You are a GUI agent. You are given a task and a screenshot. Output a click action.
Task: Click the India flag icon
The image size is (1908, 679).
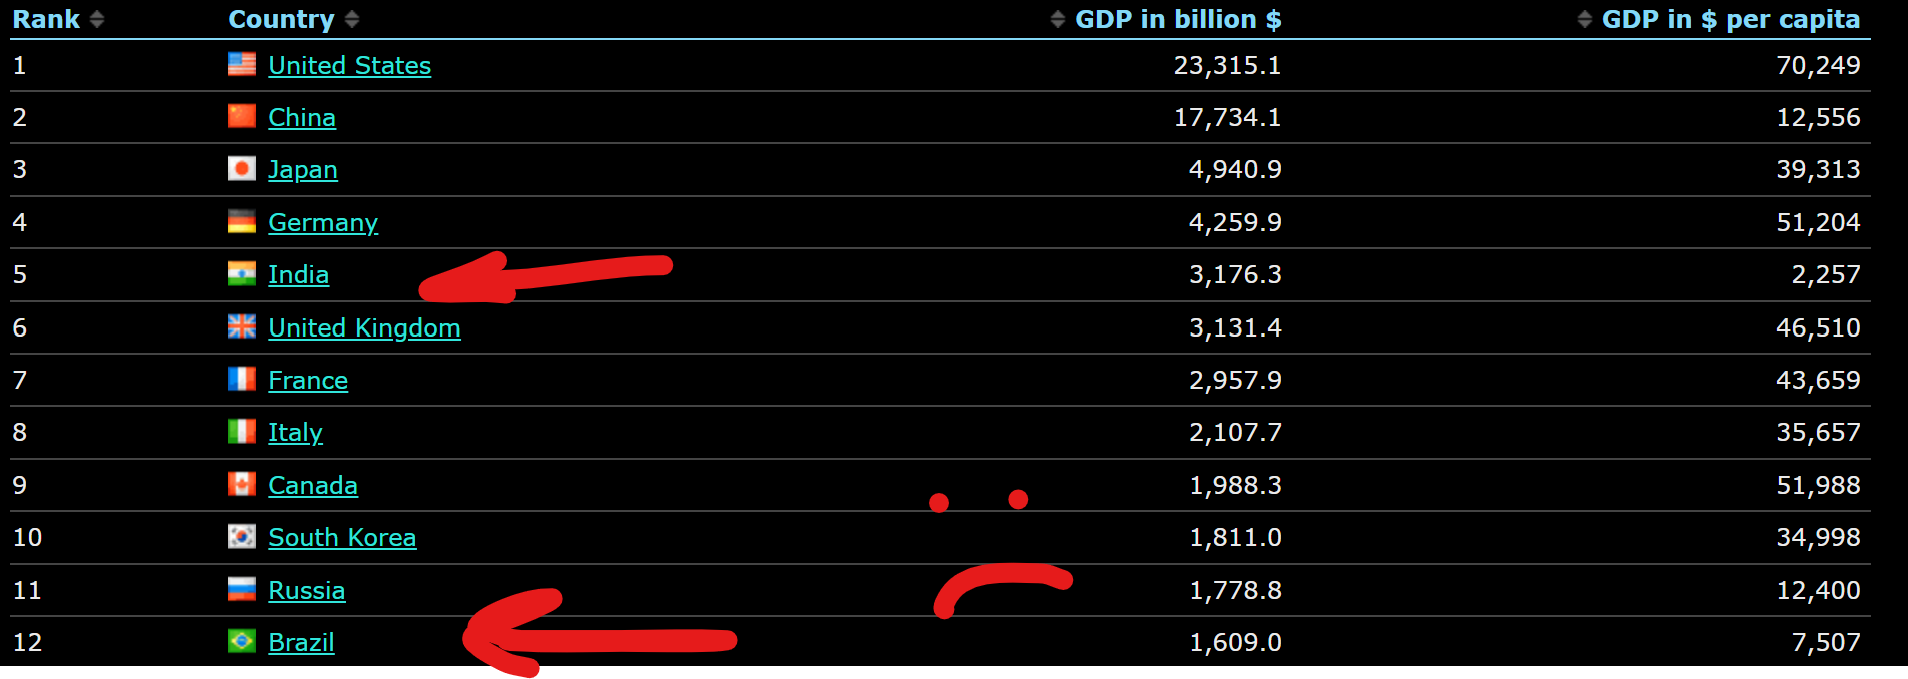(x=241, y=274)
